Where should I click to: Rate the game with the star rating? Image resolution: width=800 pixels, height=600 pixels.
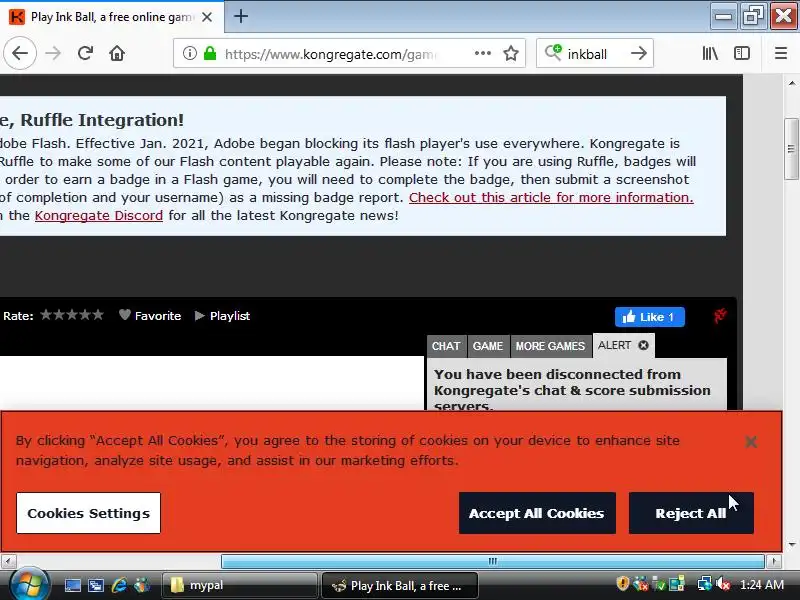[72, 315]
